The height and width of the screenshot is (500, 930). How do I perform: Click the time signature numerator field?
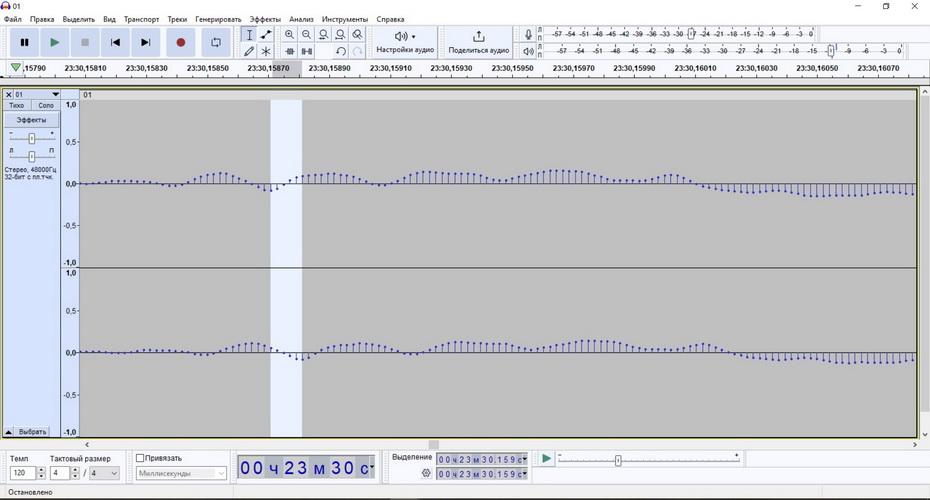[x=59, y=473]
